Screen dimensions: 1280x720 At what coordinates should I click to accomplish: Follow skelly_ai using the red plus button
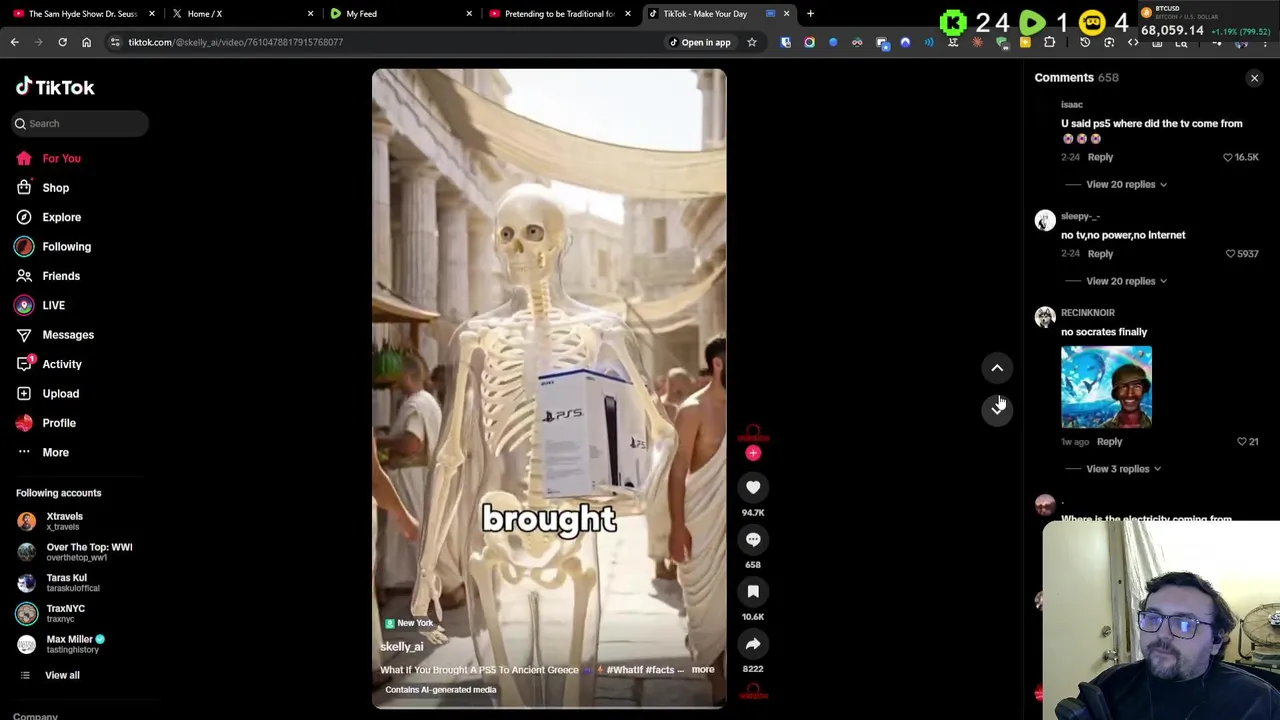(753, 453)
